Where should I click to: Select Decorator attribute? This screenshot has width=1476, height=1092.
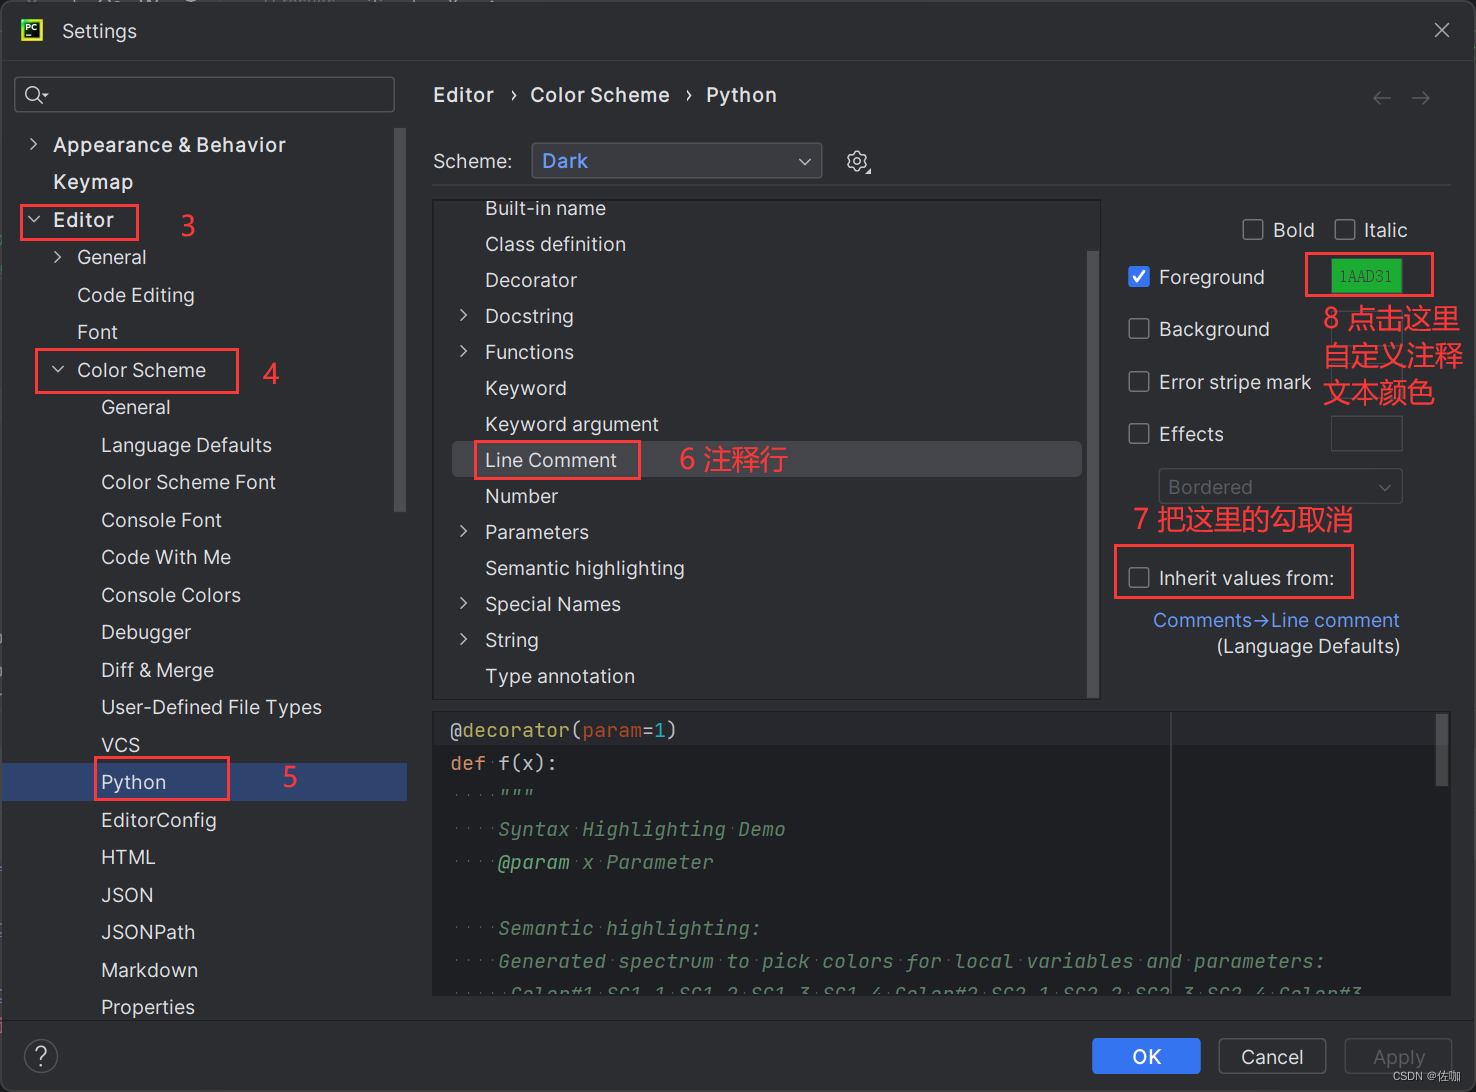point(531,280)
